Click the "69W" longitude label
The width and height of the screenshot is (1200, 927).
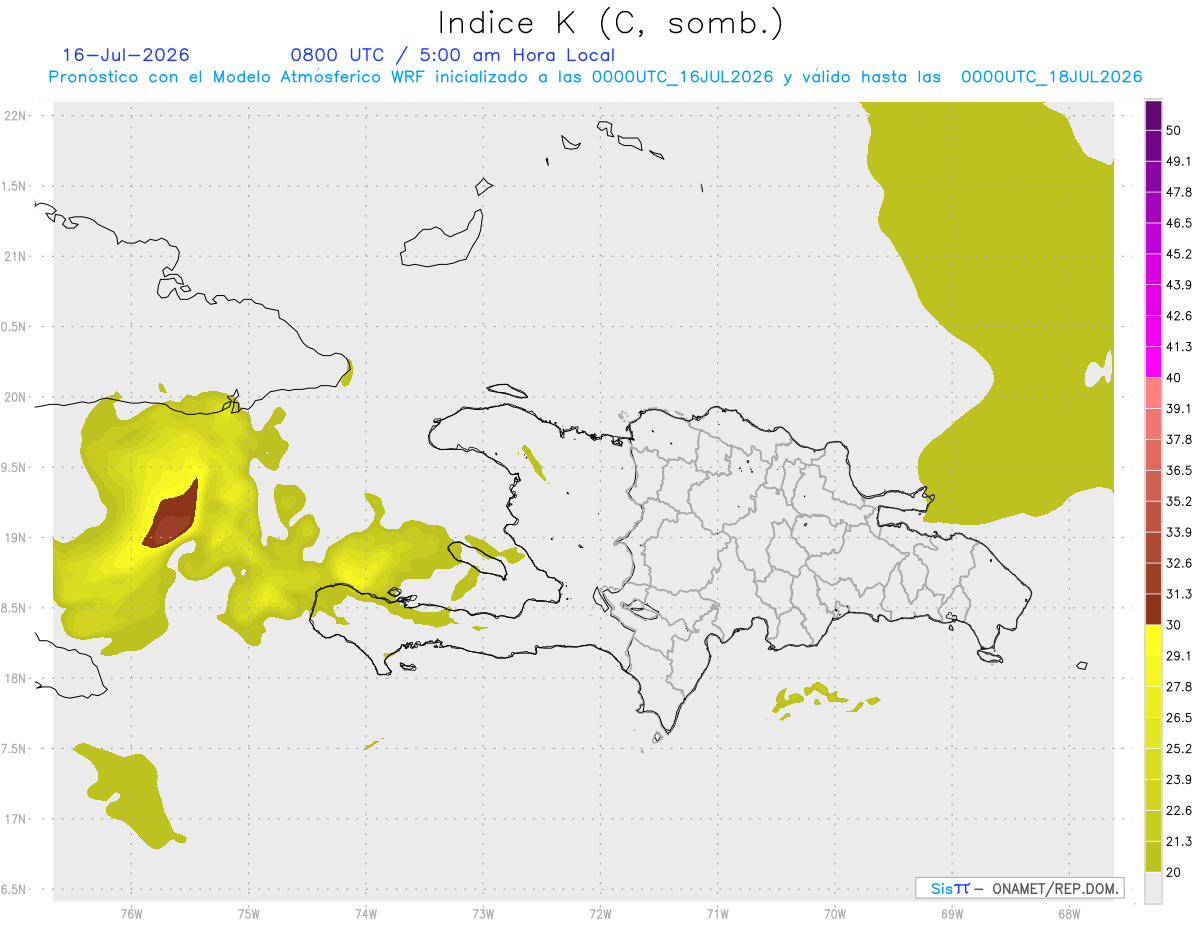pos(952,914)
